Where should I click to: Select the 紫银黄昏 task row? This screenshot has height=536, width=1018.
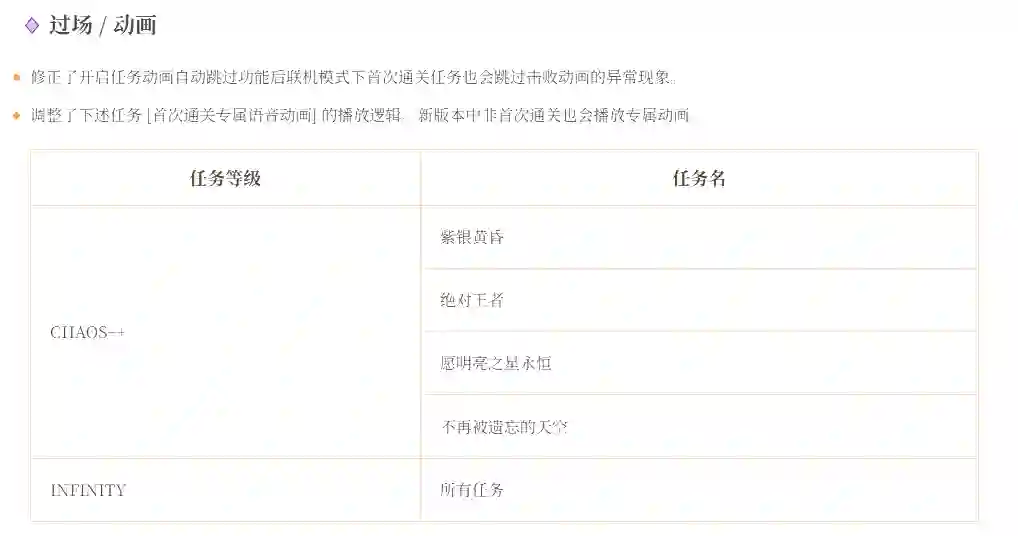coord(699,238)
